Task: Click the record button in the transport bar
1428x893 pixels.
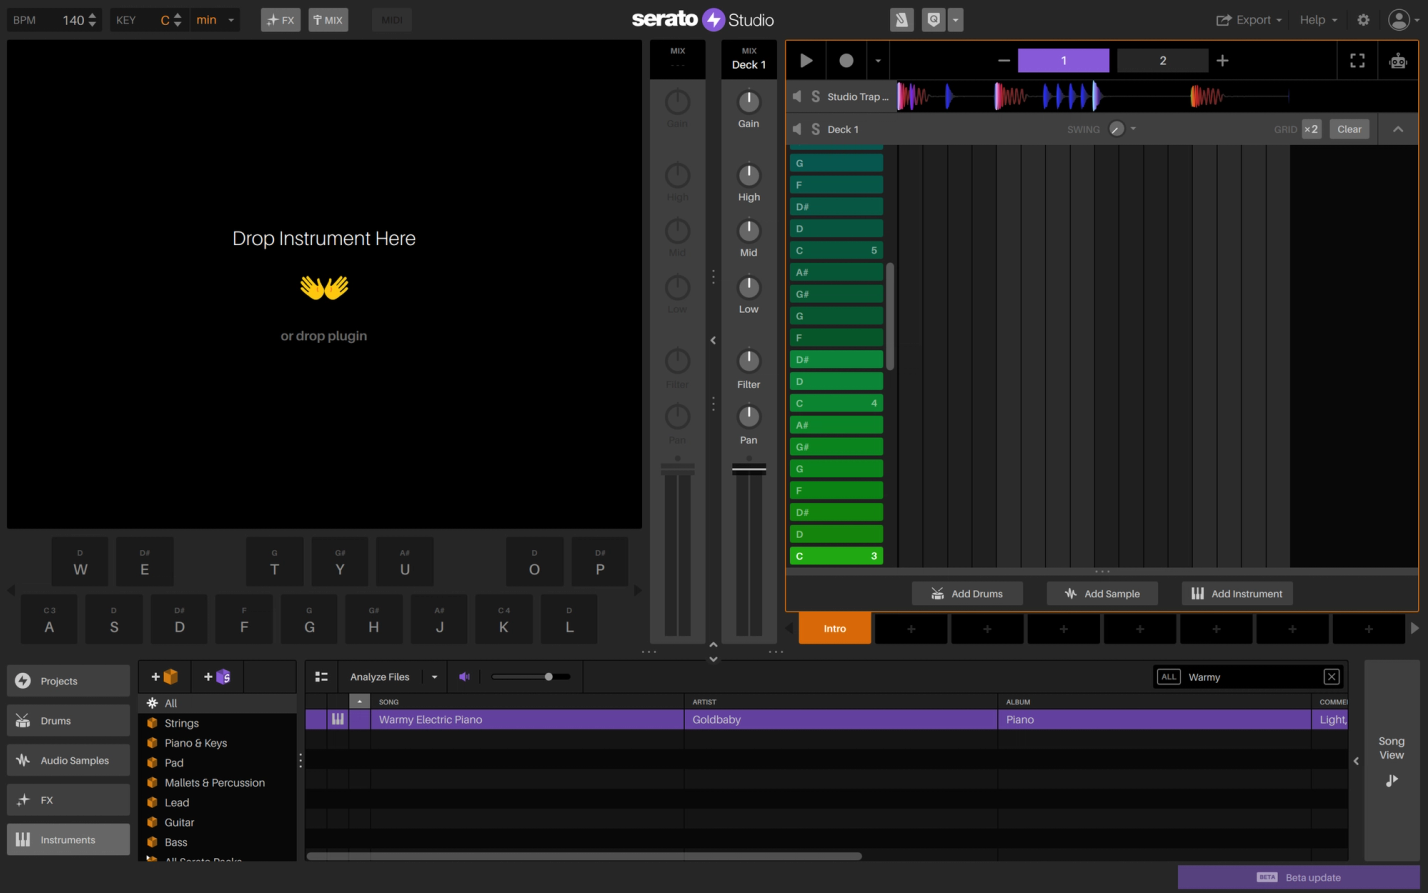Action: click(x=846, y=60)
